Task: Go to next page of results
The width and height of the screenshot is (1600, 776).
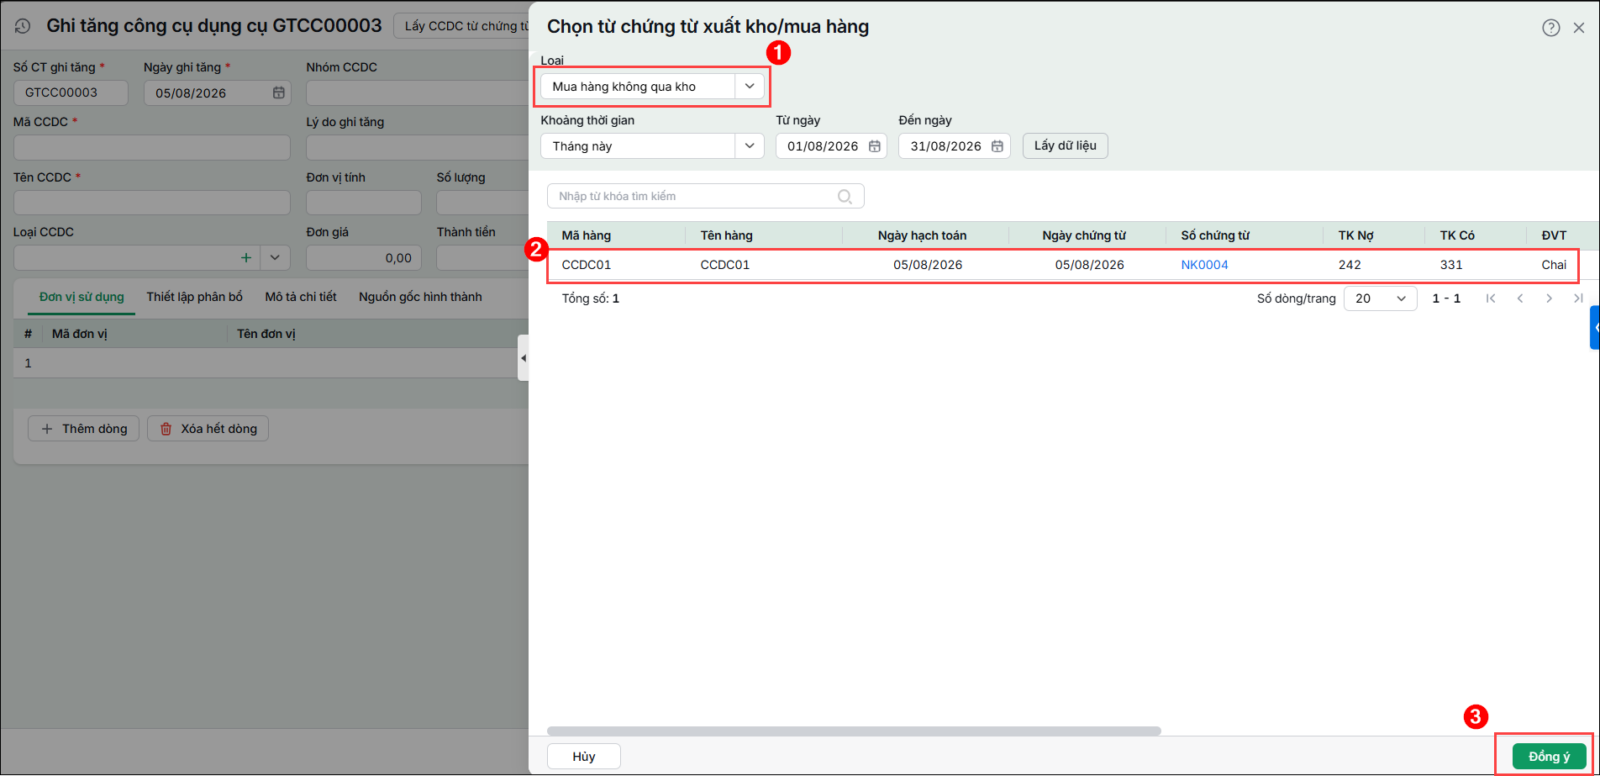Action: coord(1549,298)
